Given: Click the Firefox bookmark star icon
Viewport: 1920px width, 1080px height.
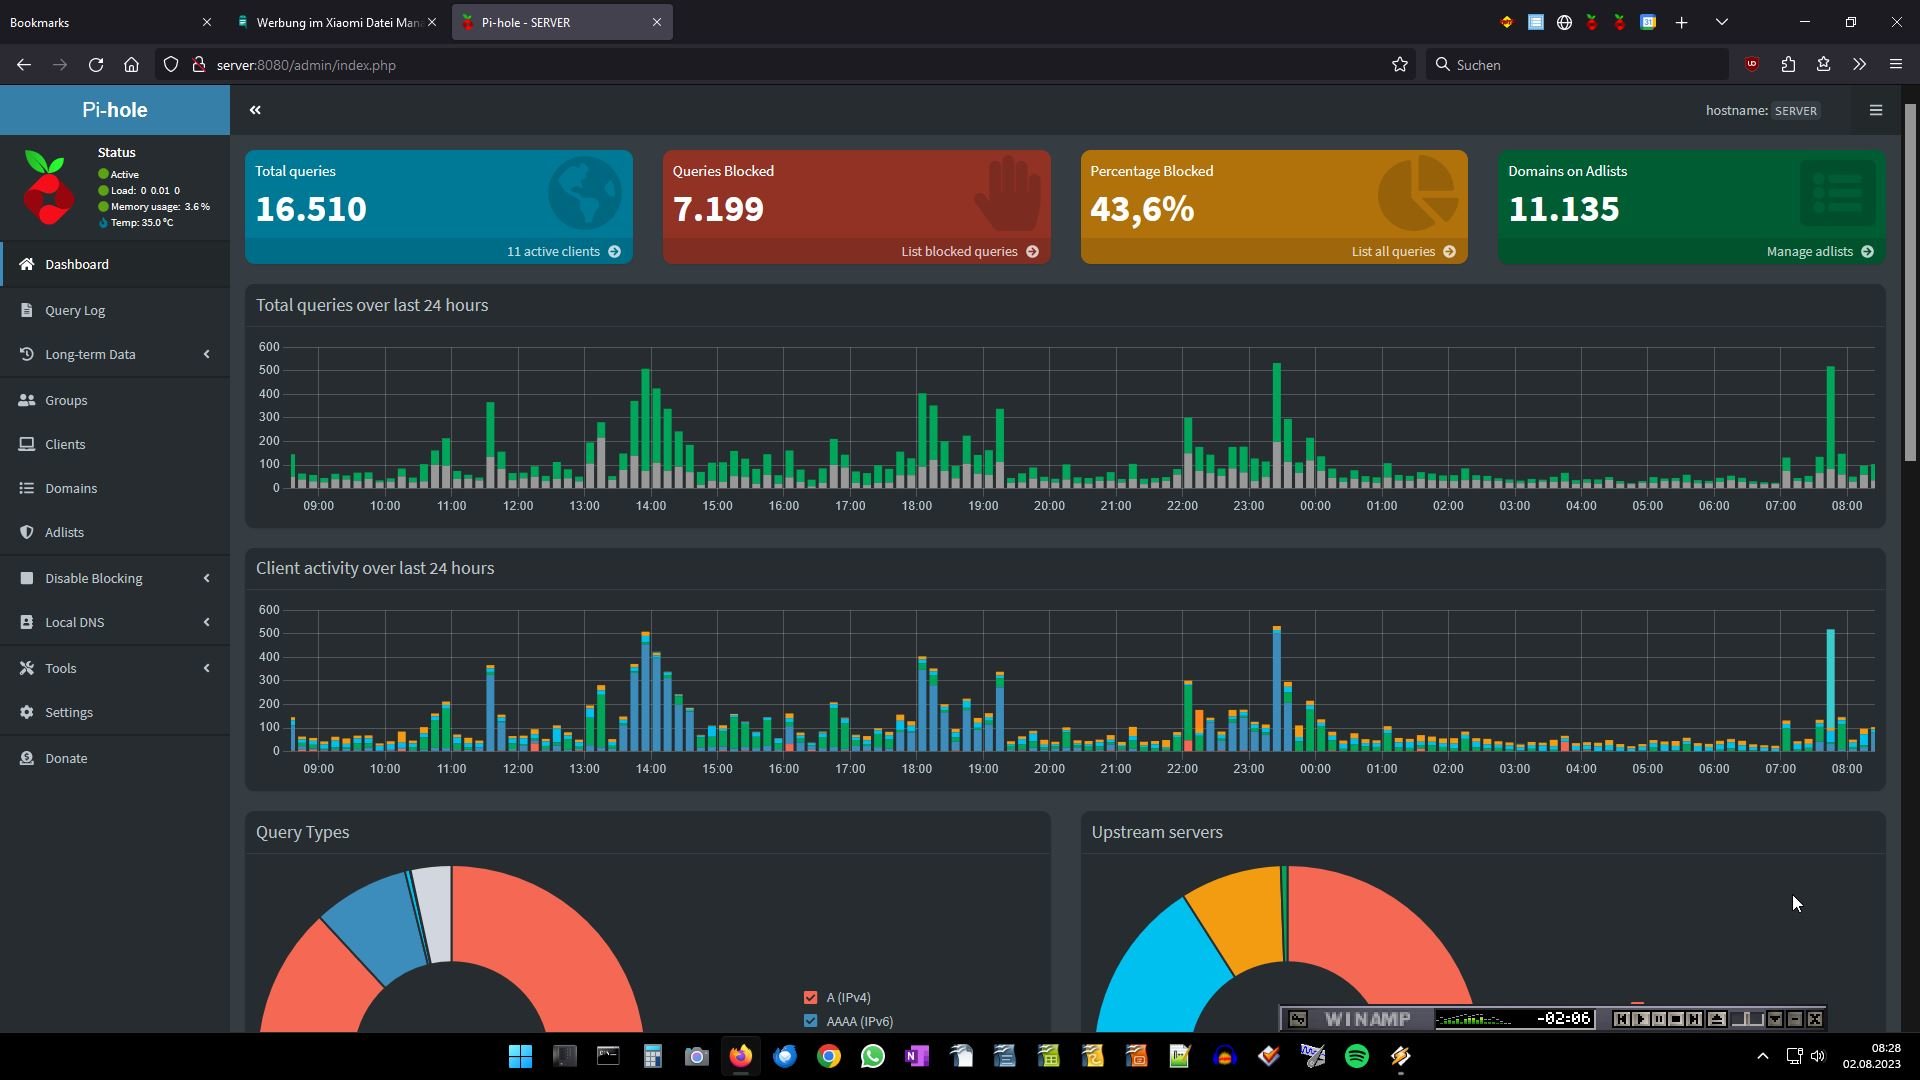Looking at the screenshot, I should [x=1399, y=65].
